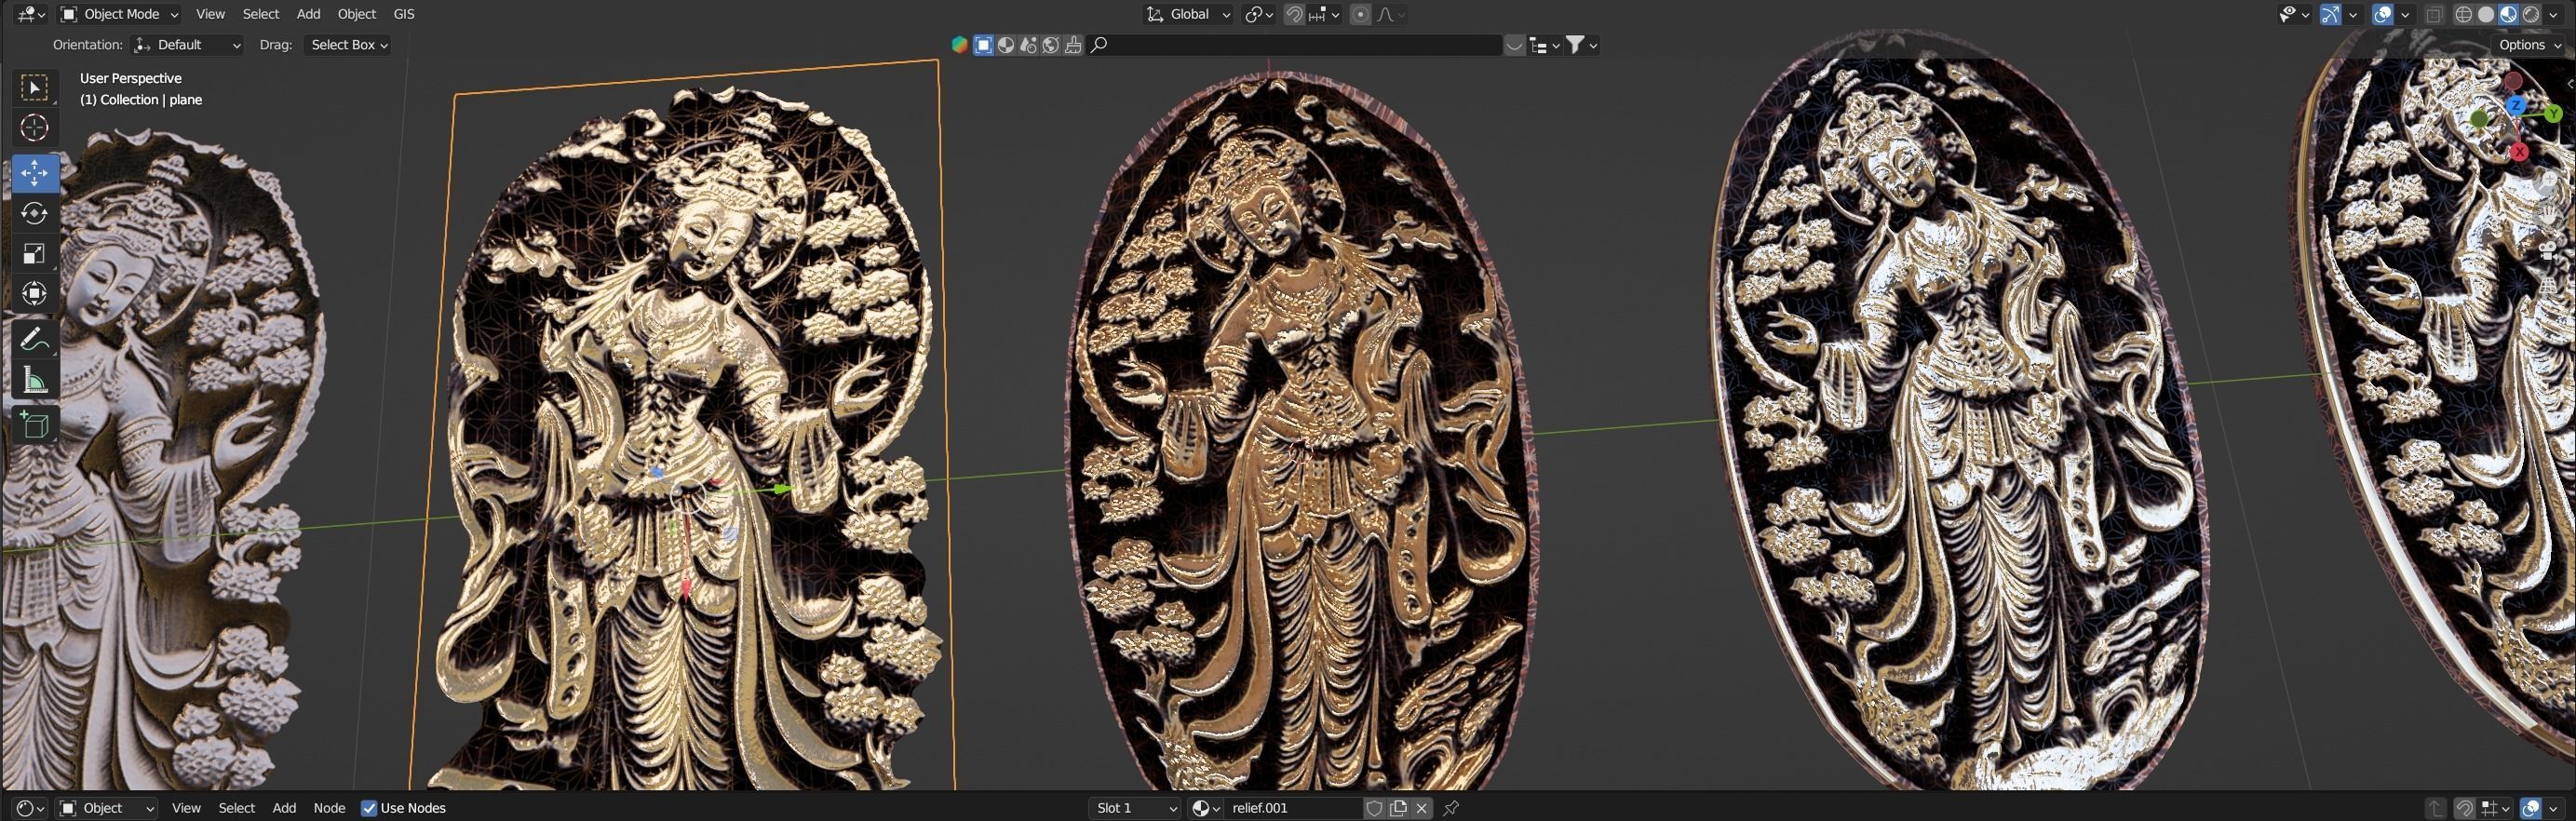Click the Z axis on navigation gizmo
The image size is (2576, 821).
[x=2516, y=105]
